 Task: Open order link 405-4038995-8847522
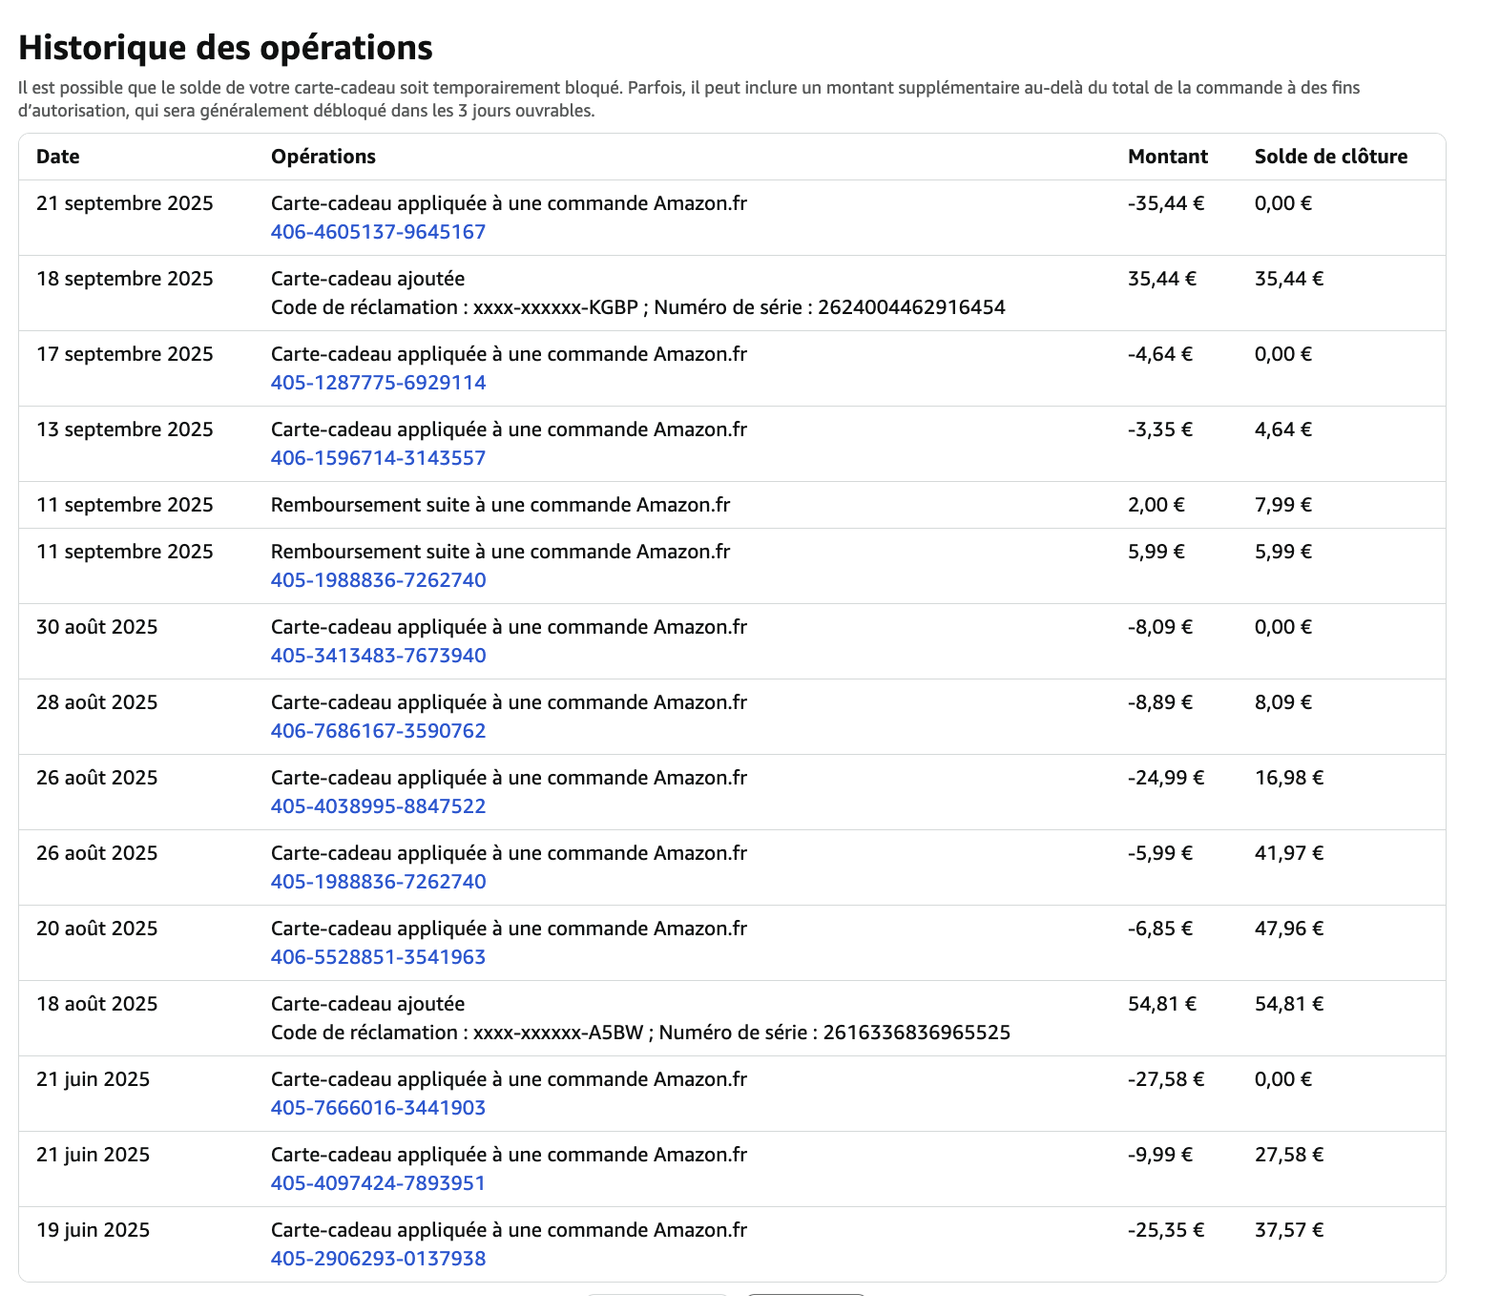pyautogui.click(x=378, y=806)
